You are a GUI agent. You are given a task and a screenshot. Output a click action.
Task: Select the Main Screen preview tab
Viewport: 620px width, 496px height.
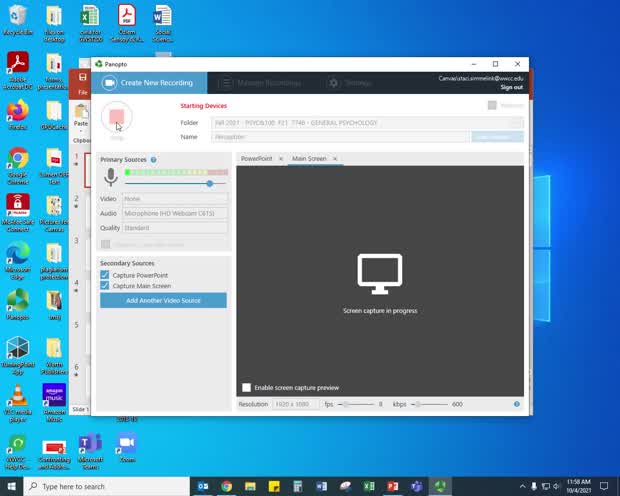309,159
